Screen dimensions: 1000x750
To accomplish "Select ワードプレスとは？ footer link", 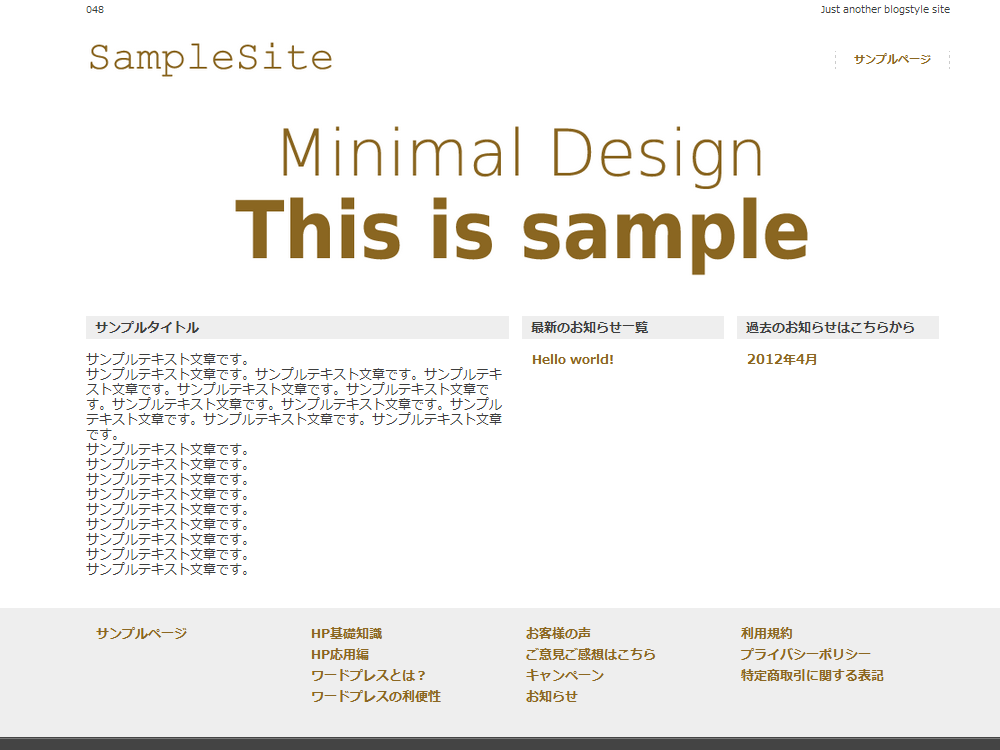I will click(369, 675).
